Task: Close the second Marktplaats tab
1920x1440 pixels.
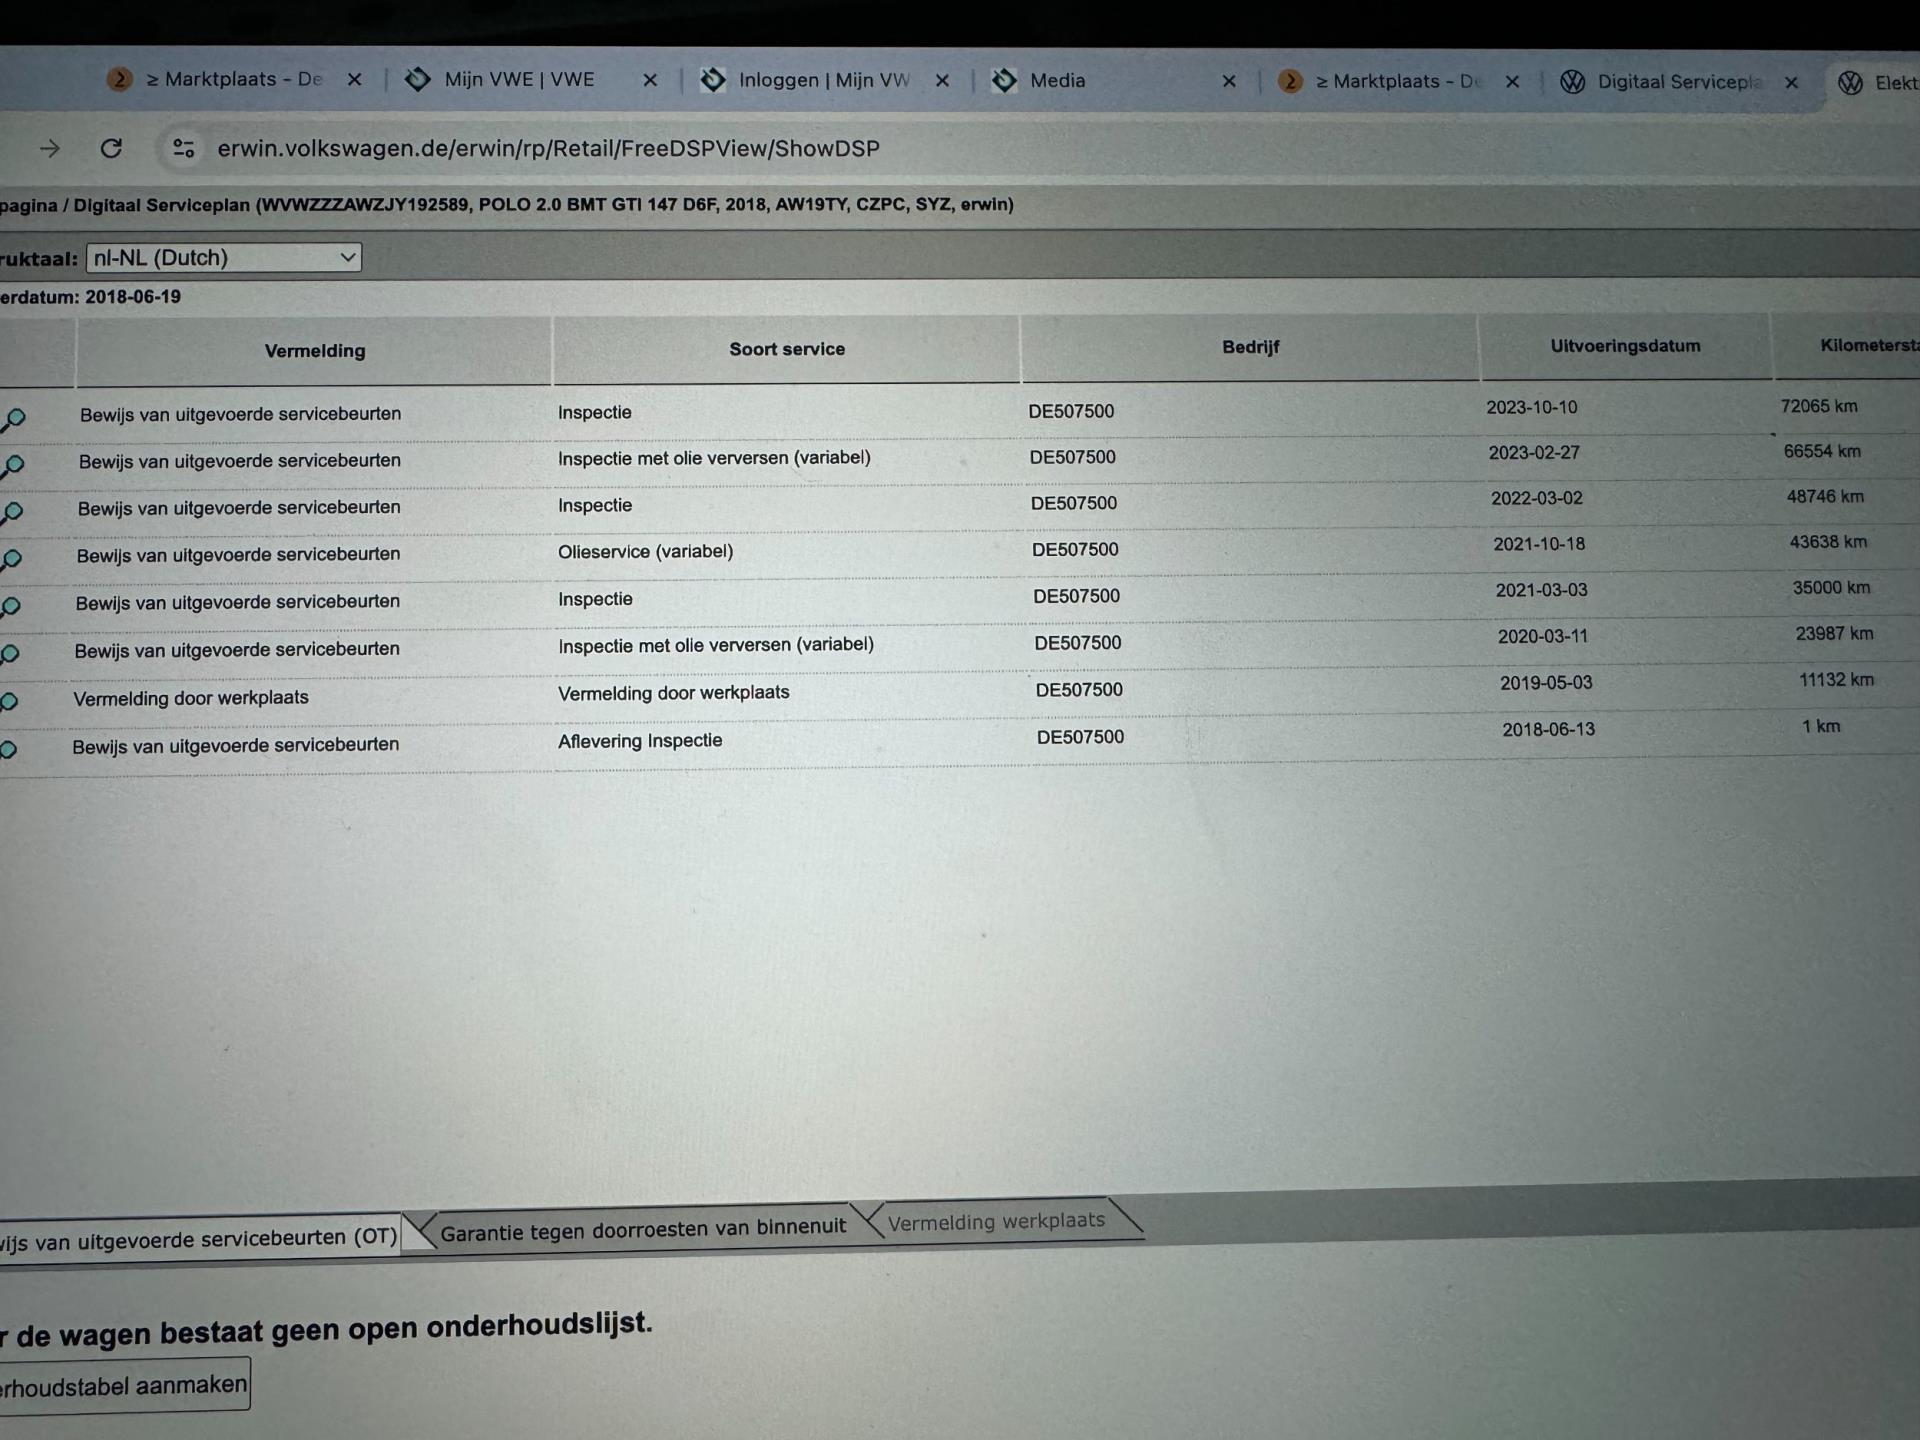Action: click(1512, 82)
